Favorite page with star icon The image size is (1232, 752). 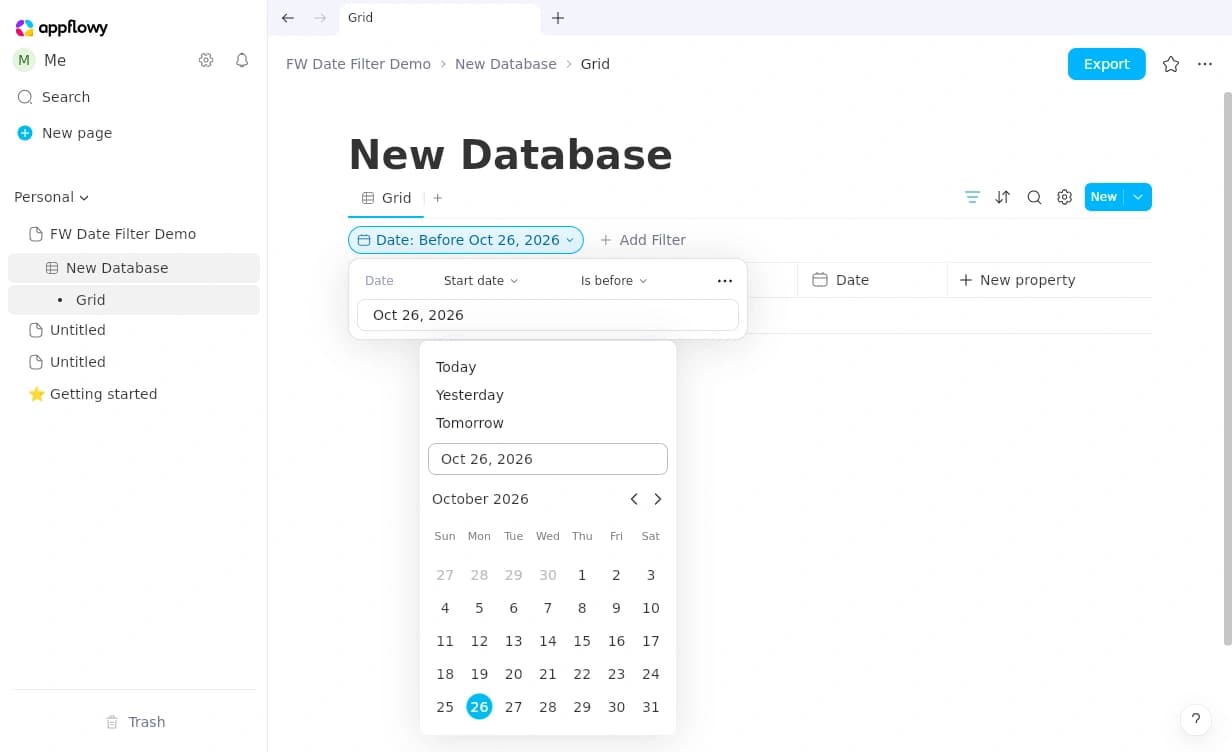pyautogui.click(x=1171, y=64)
